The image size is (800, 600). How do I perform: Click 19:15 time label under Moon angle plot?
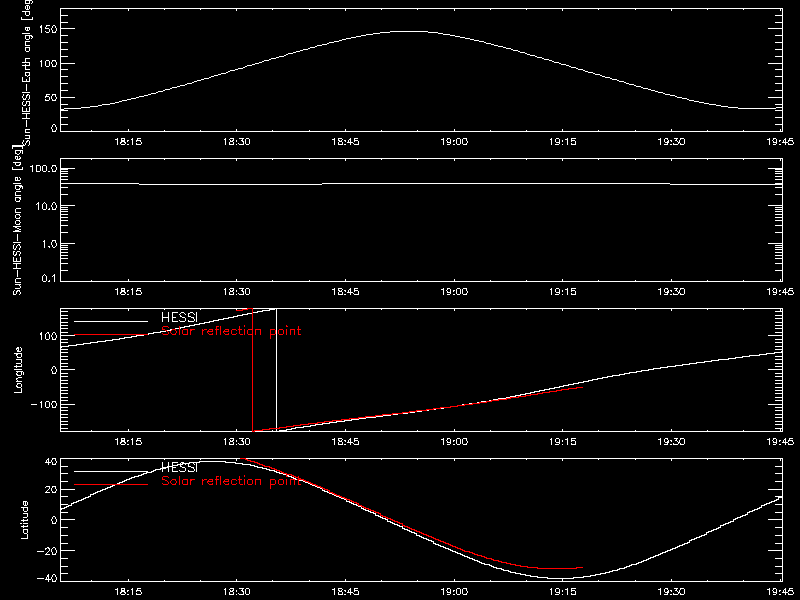(563, 292)
